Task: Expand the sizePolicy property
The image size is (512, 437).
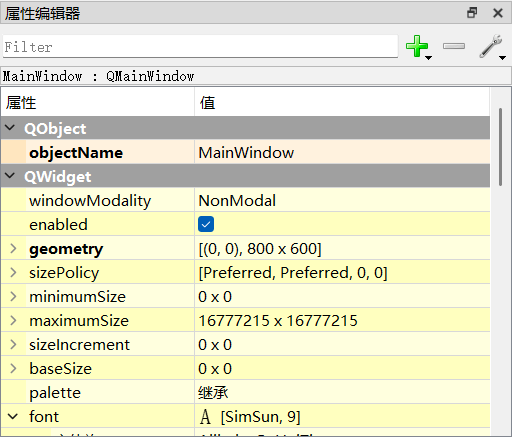Action: [x=13, y=273]
